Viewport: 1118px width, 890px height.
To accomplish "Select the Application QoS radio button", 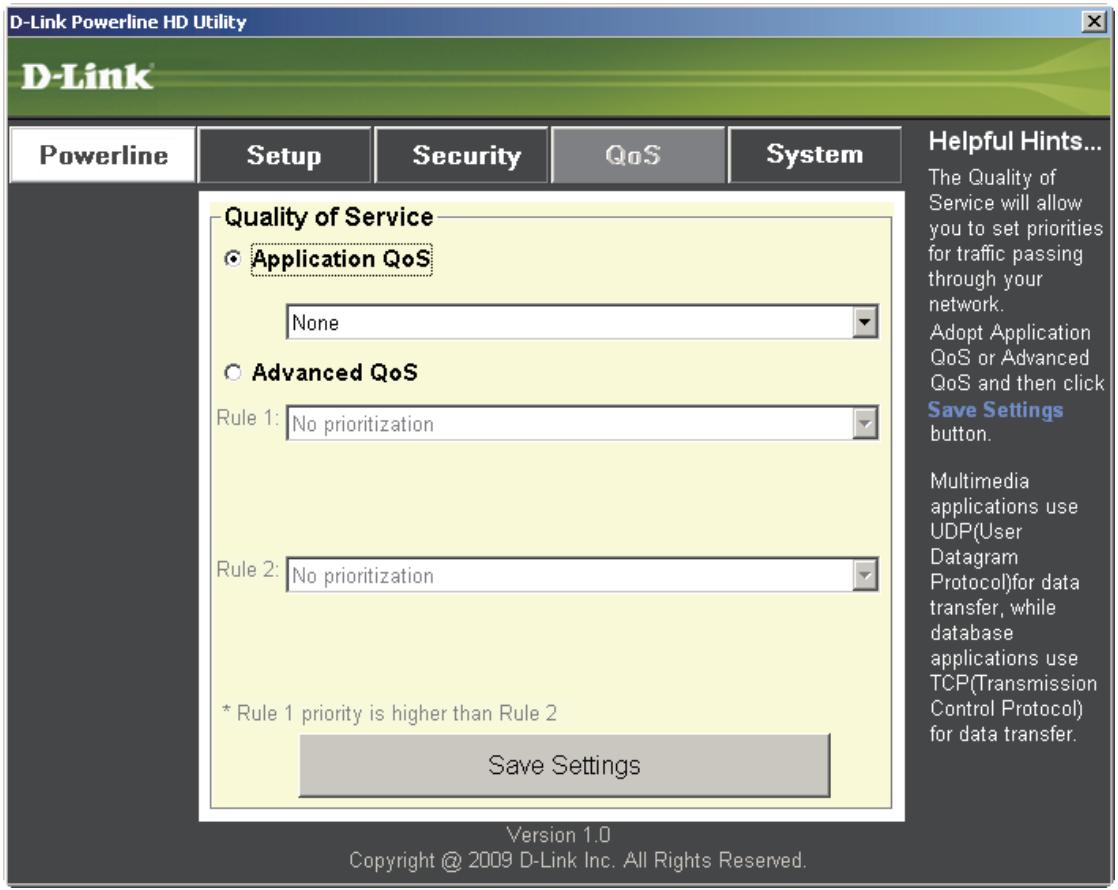I will click(x=233, y=259).
